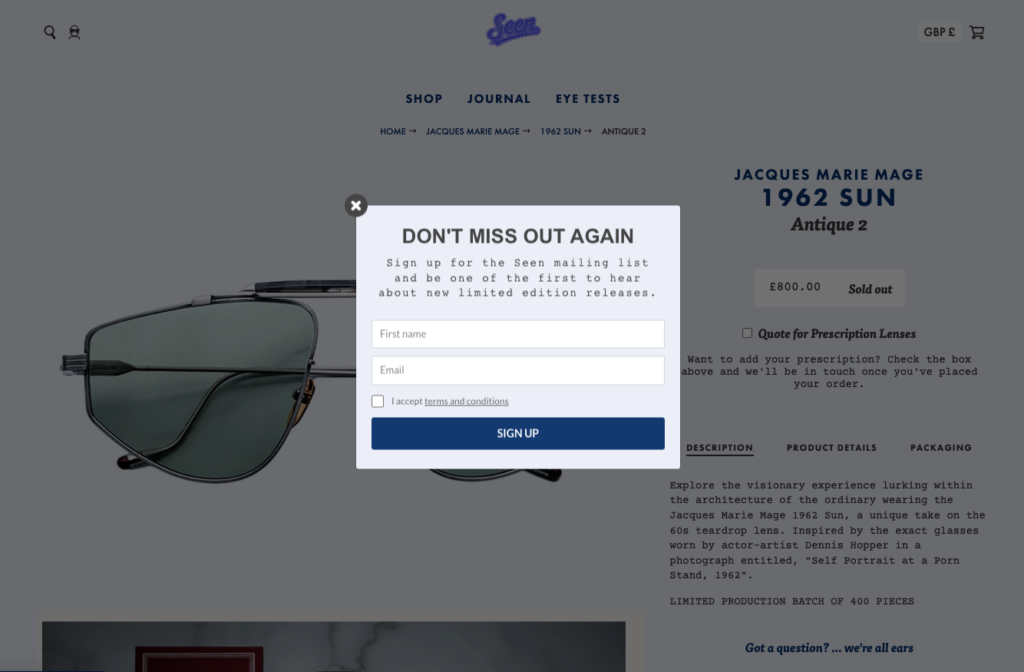1024x672 pixels.
Task: Enable Quote for Prescription Lenses checkbox
Action: pos(747,333)
